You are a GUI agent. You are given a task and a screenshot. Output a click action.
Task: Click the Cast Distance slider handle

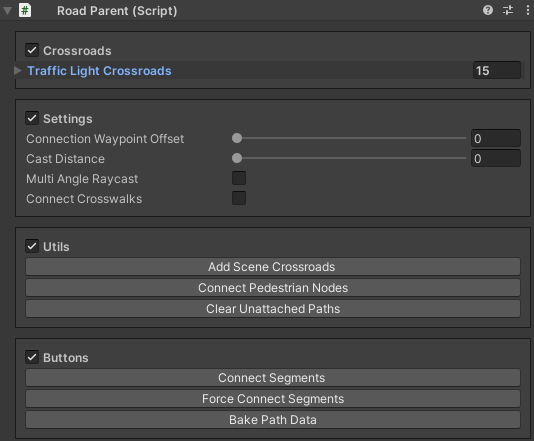click(237, 158)
